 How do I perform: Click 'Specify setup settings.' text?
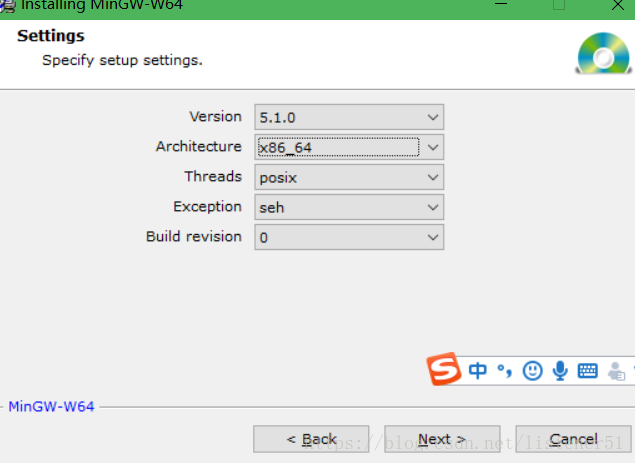[122, 61]
